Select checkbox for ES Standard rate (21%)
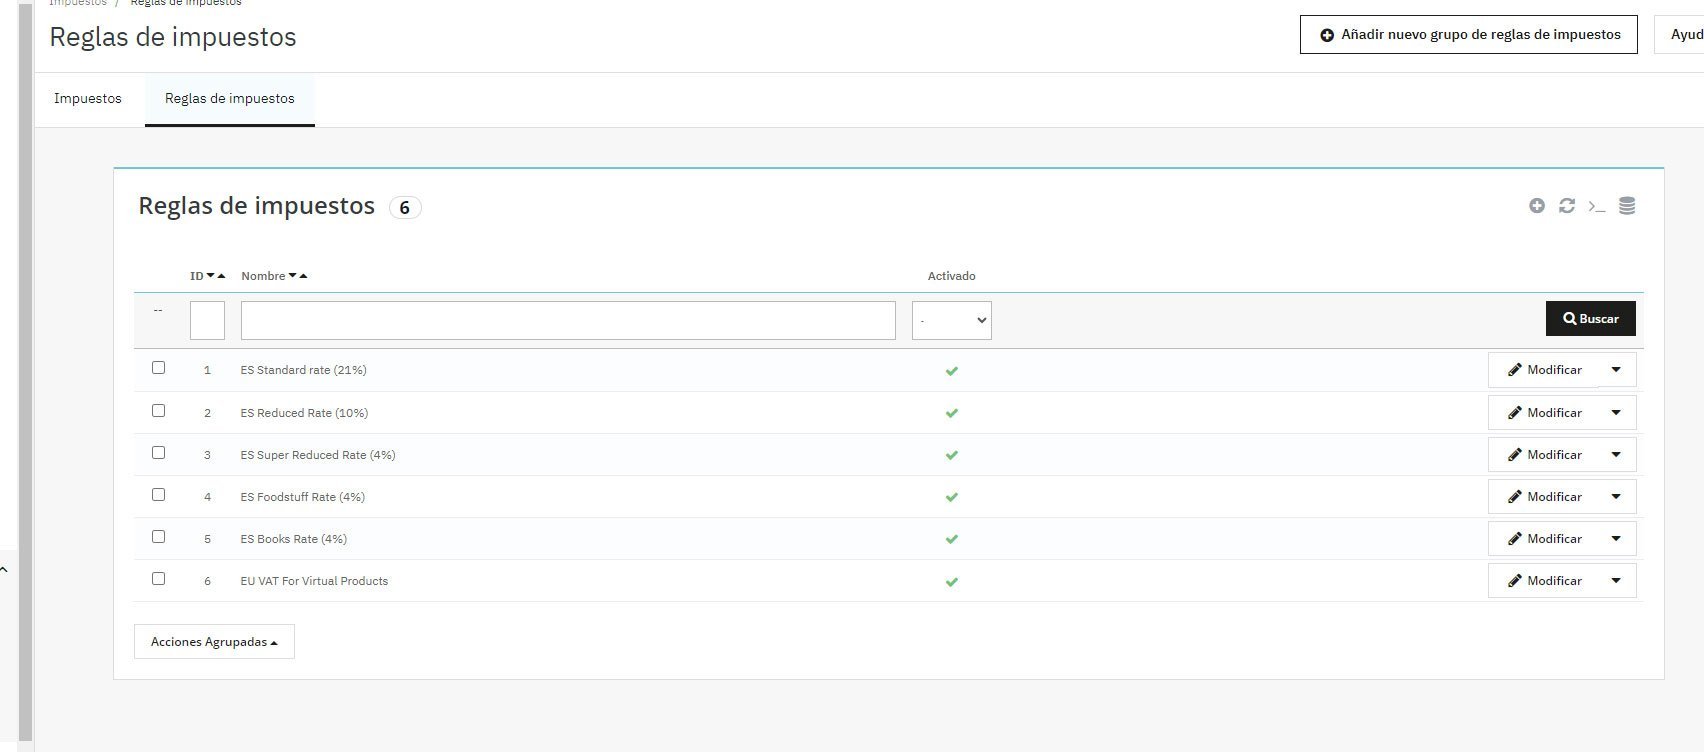The image size is (1704, 752). 158,368
